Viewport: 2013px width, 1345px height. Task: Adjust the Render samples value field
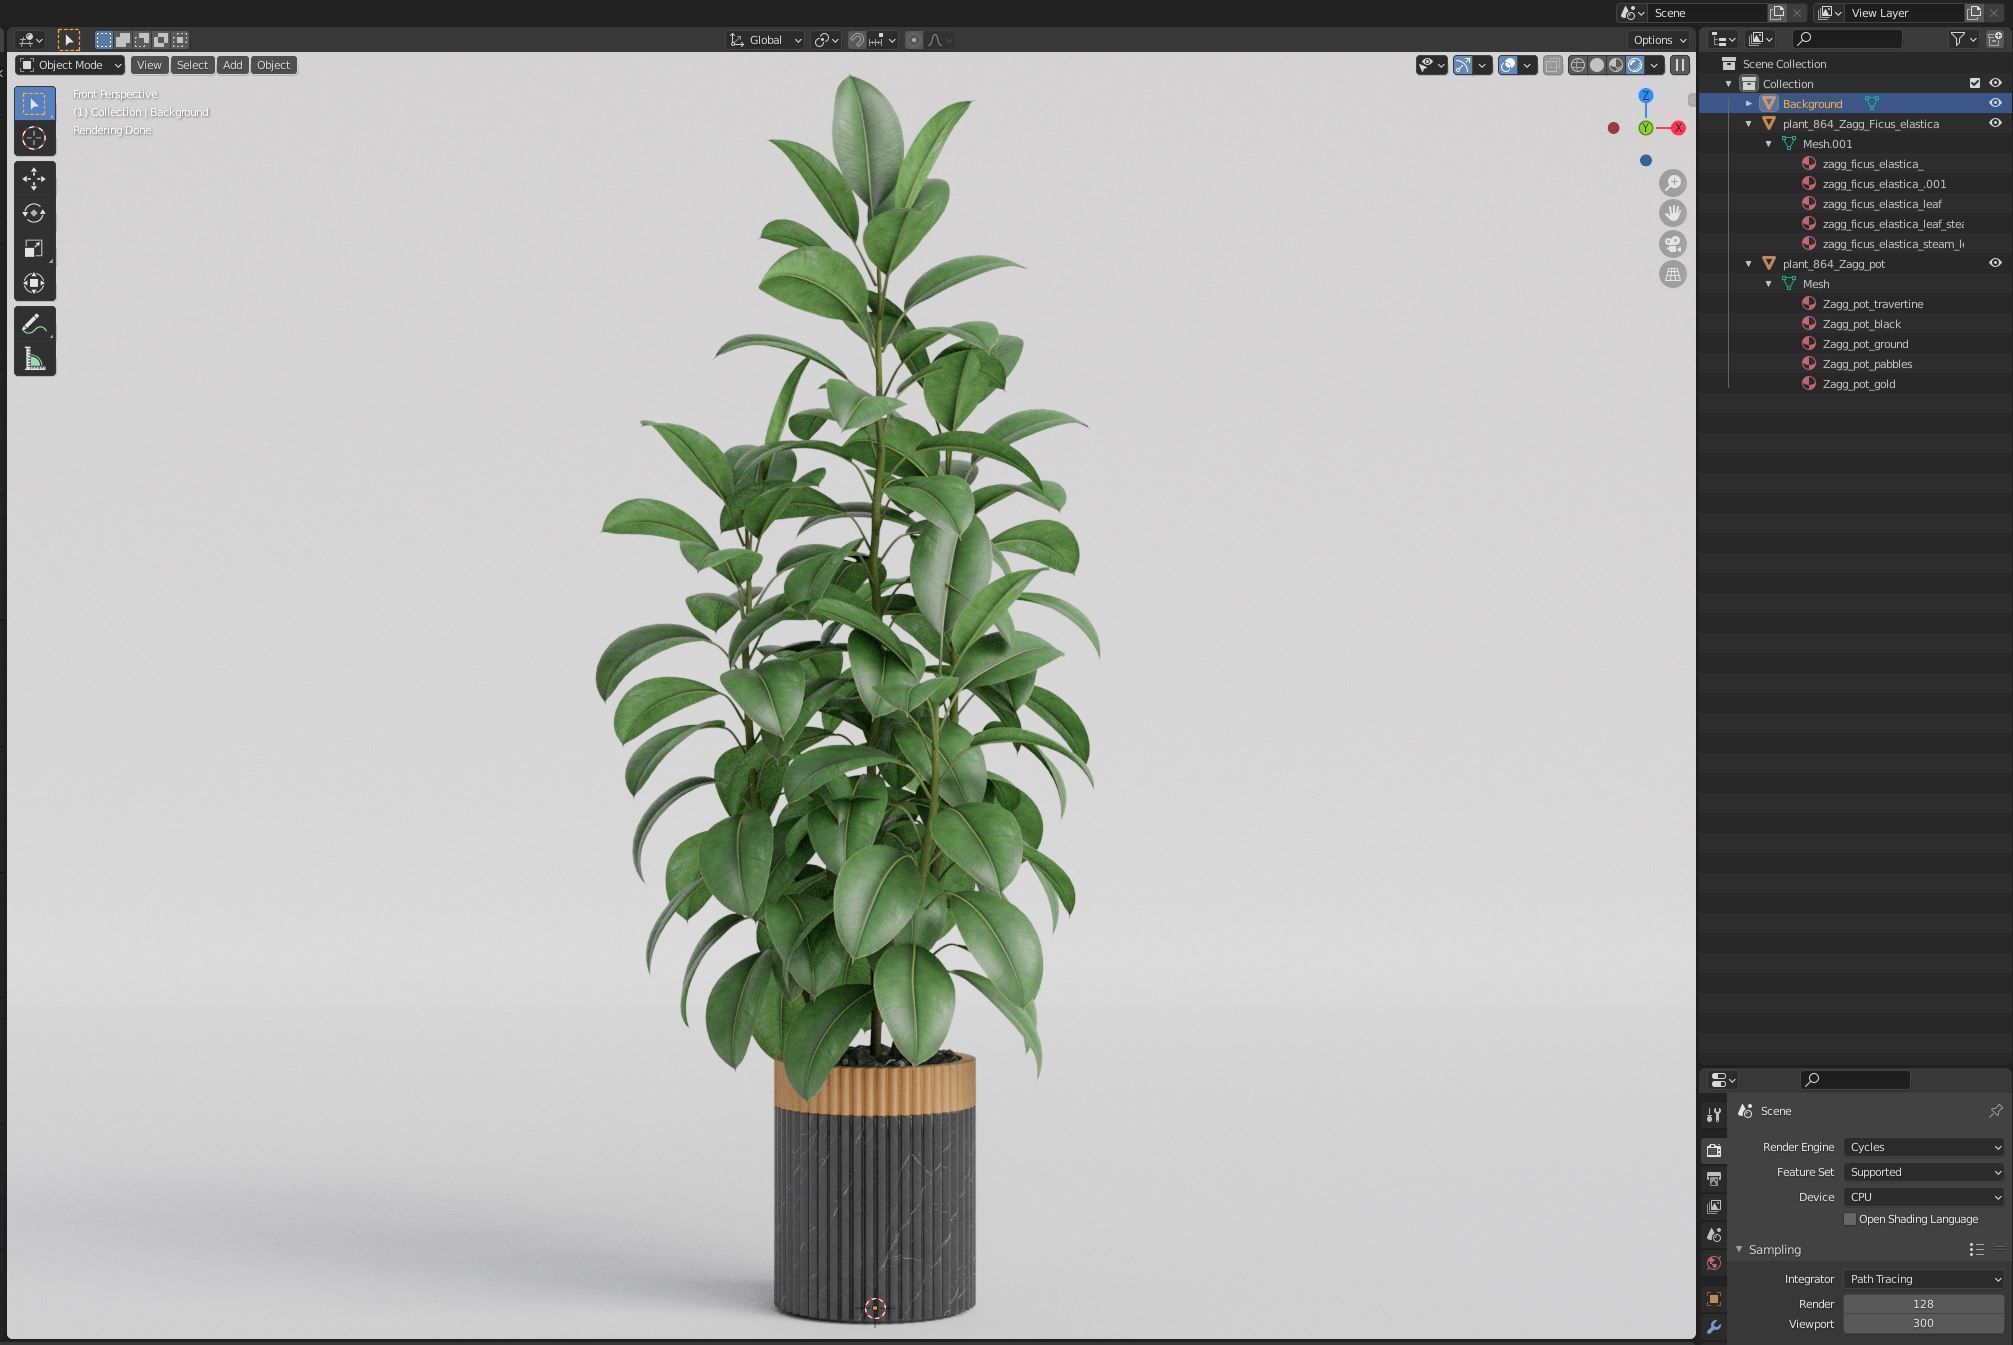(1924, 1304)
